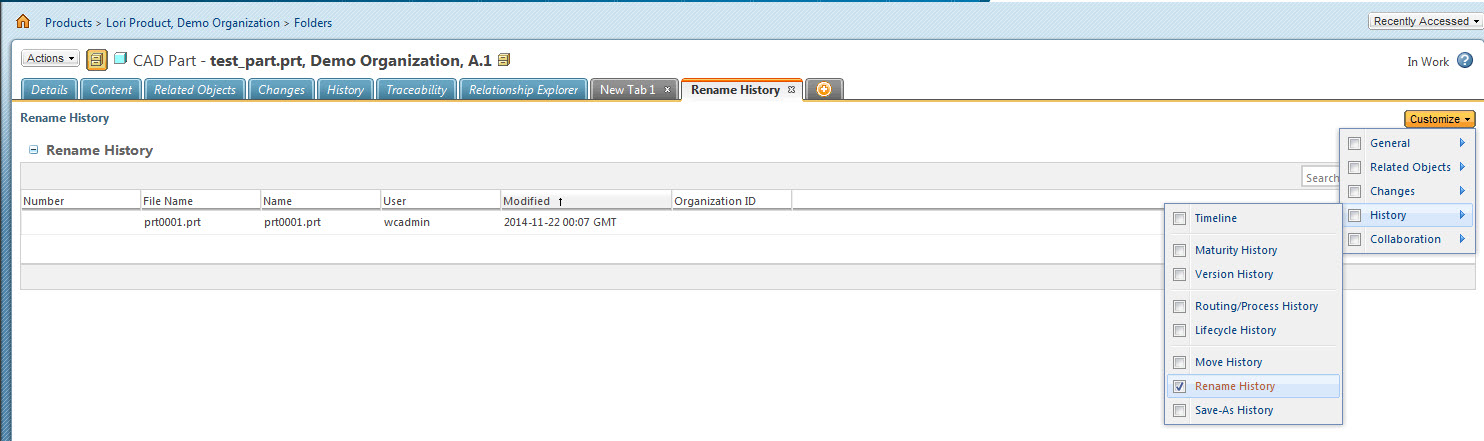
Task: Open the Customize dropdown button
Action: 1440,119
